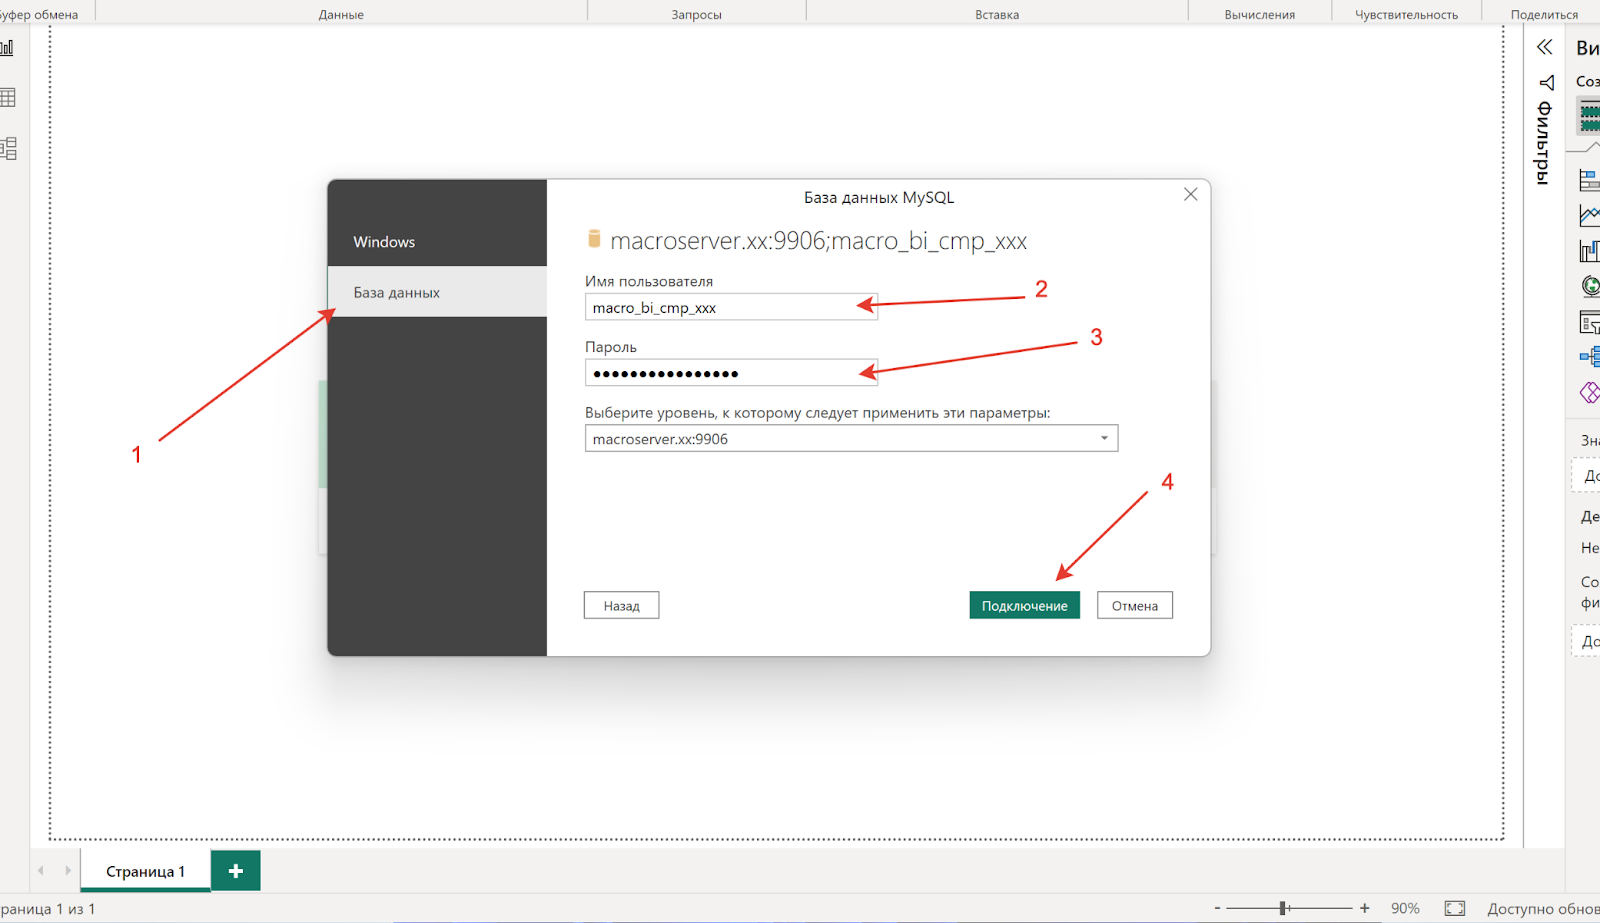Click the fit to page icon
The width and height of the screenshot is (1600, 923).
click(x=1455, y=908)
